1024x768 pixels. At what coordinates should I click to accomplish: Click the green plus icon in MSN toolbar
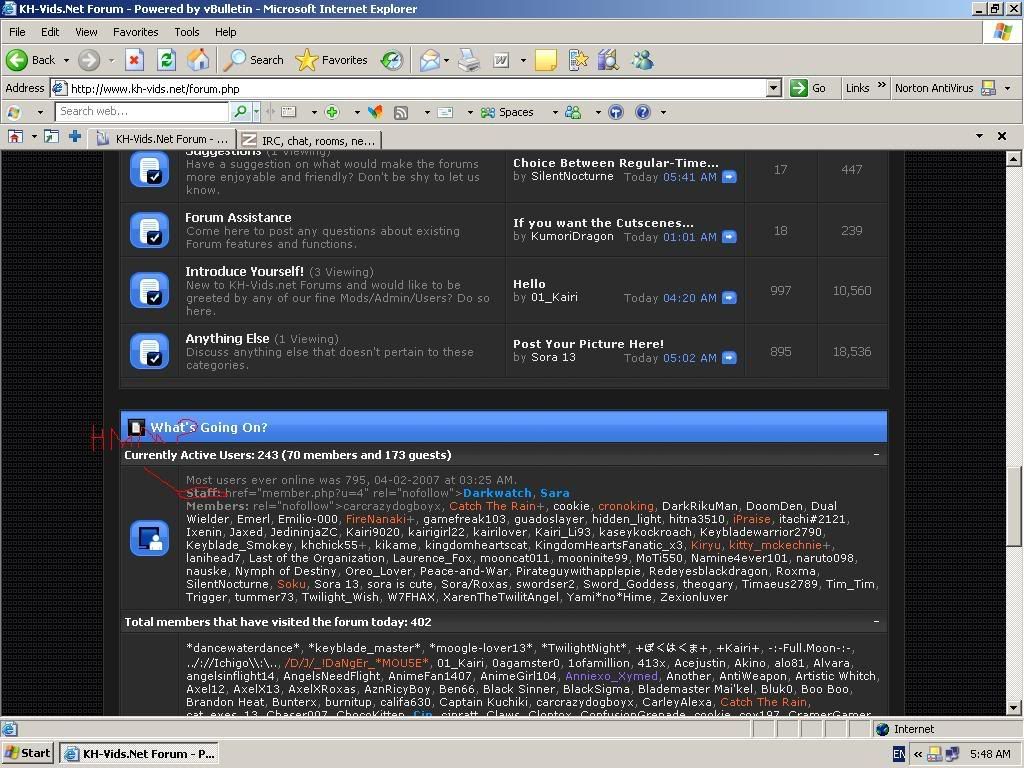(332, 112)
